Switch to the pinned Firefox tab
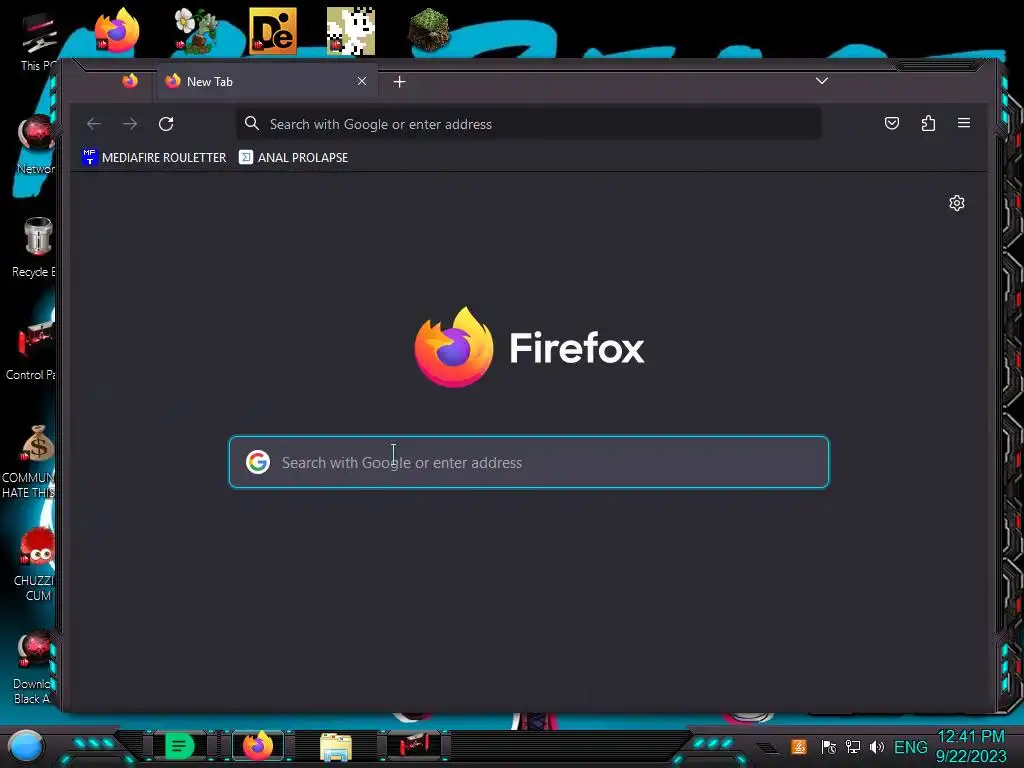This screenshot has width=1024, height=768. click(130, 81)
